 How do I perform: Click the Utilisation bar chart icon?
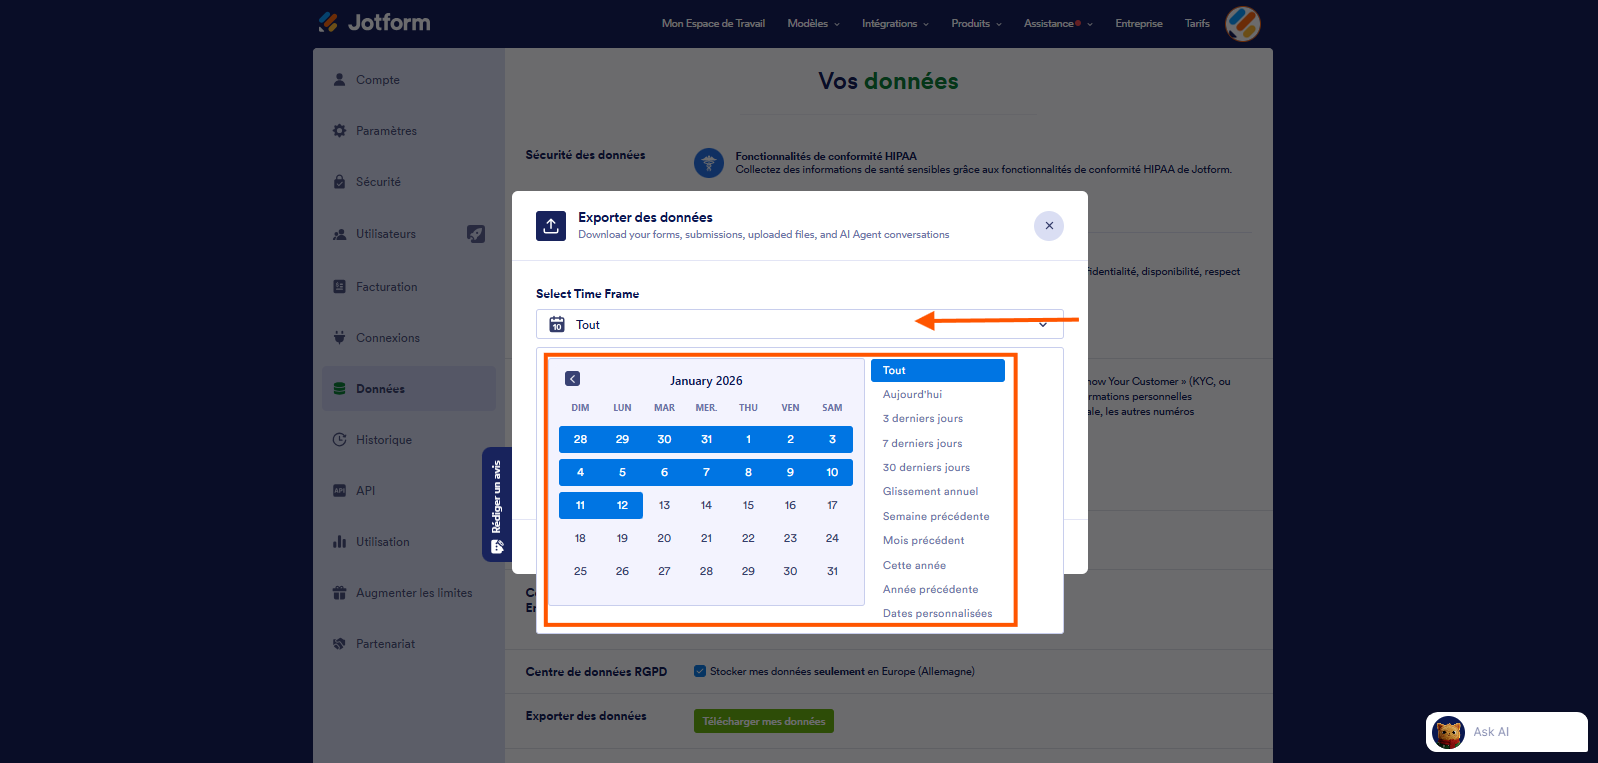click(339, 541)
